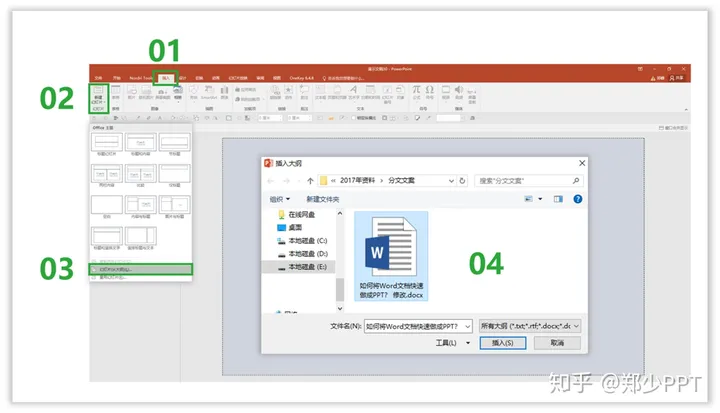Select the Section Header layout thumbnail
The height and width of the screenshot is (413, 720).
click(174, 142)
